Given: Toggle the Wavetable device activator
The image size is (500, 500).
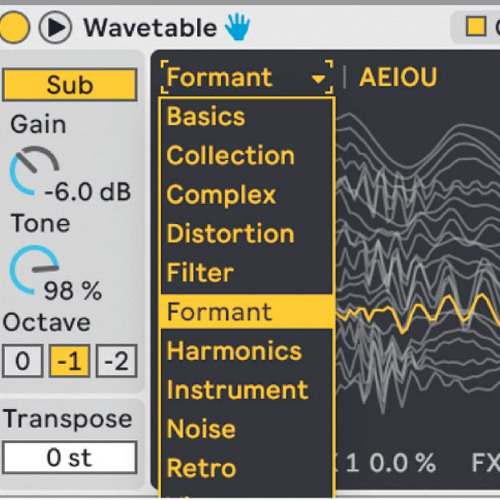Looking at the screenshot, I should point(13,27).
